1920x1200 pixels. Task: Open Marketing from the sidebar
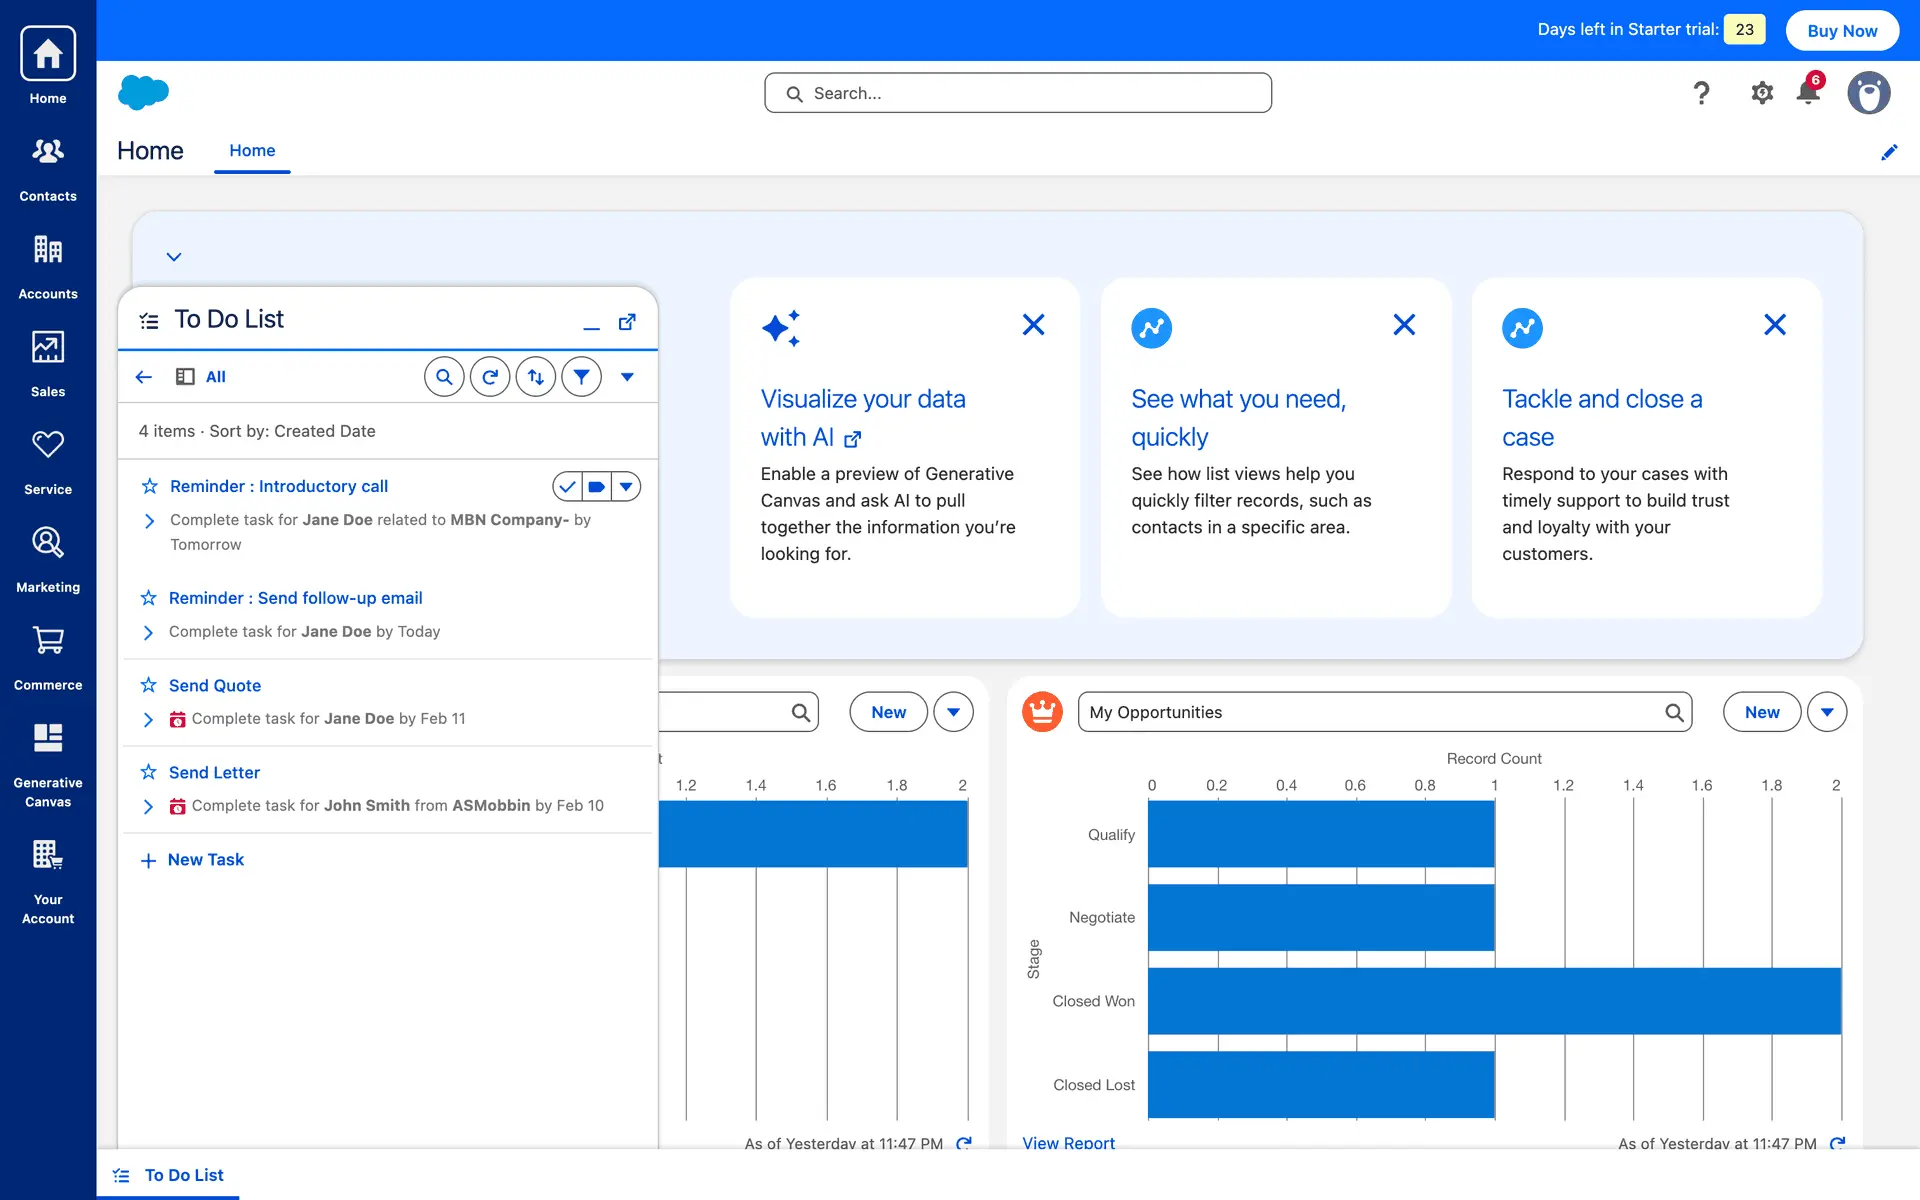click(48, 544)
